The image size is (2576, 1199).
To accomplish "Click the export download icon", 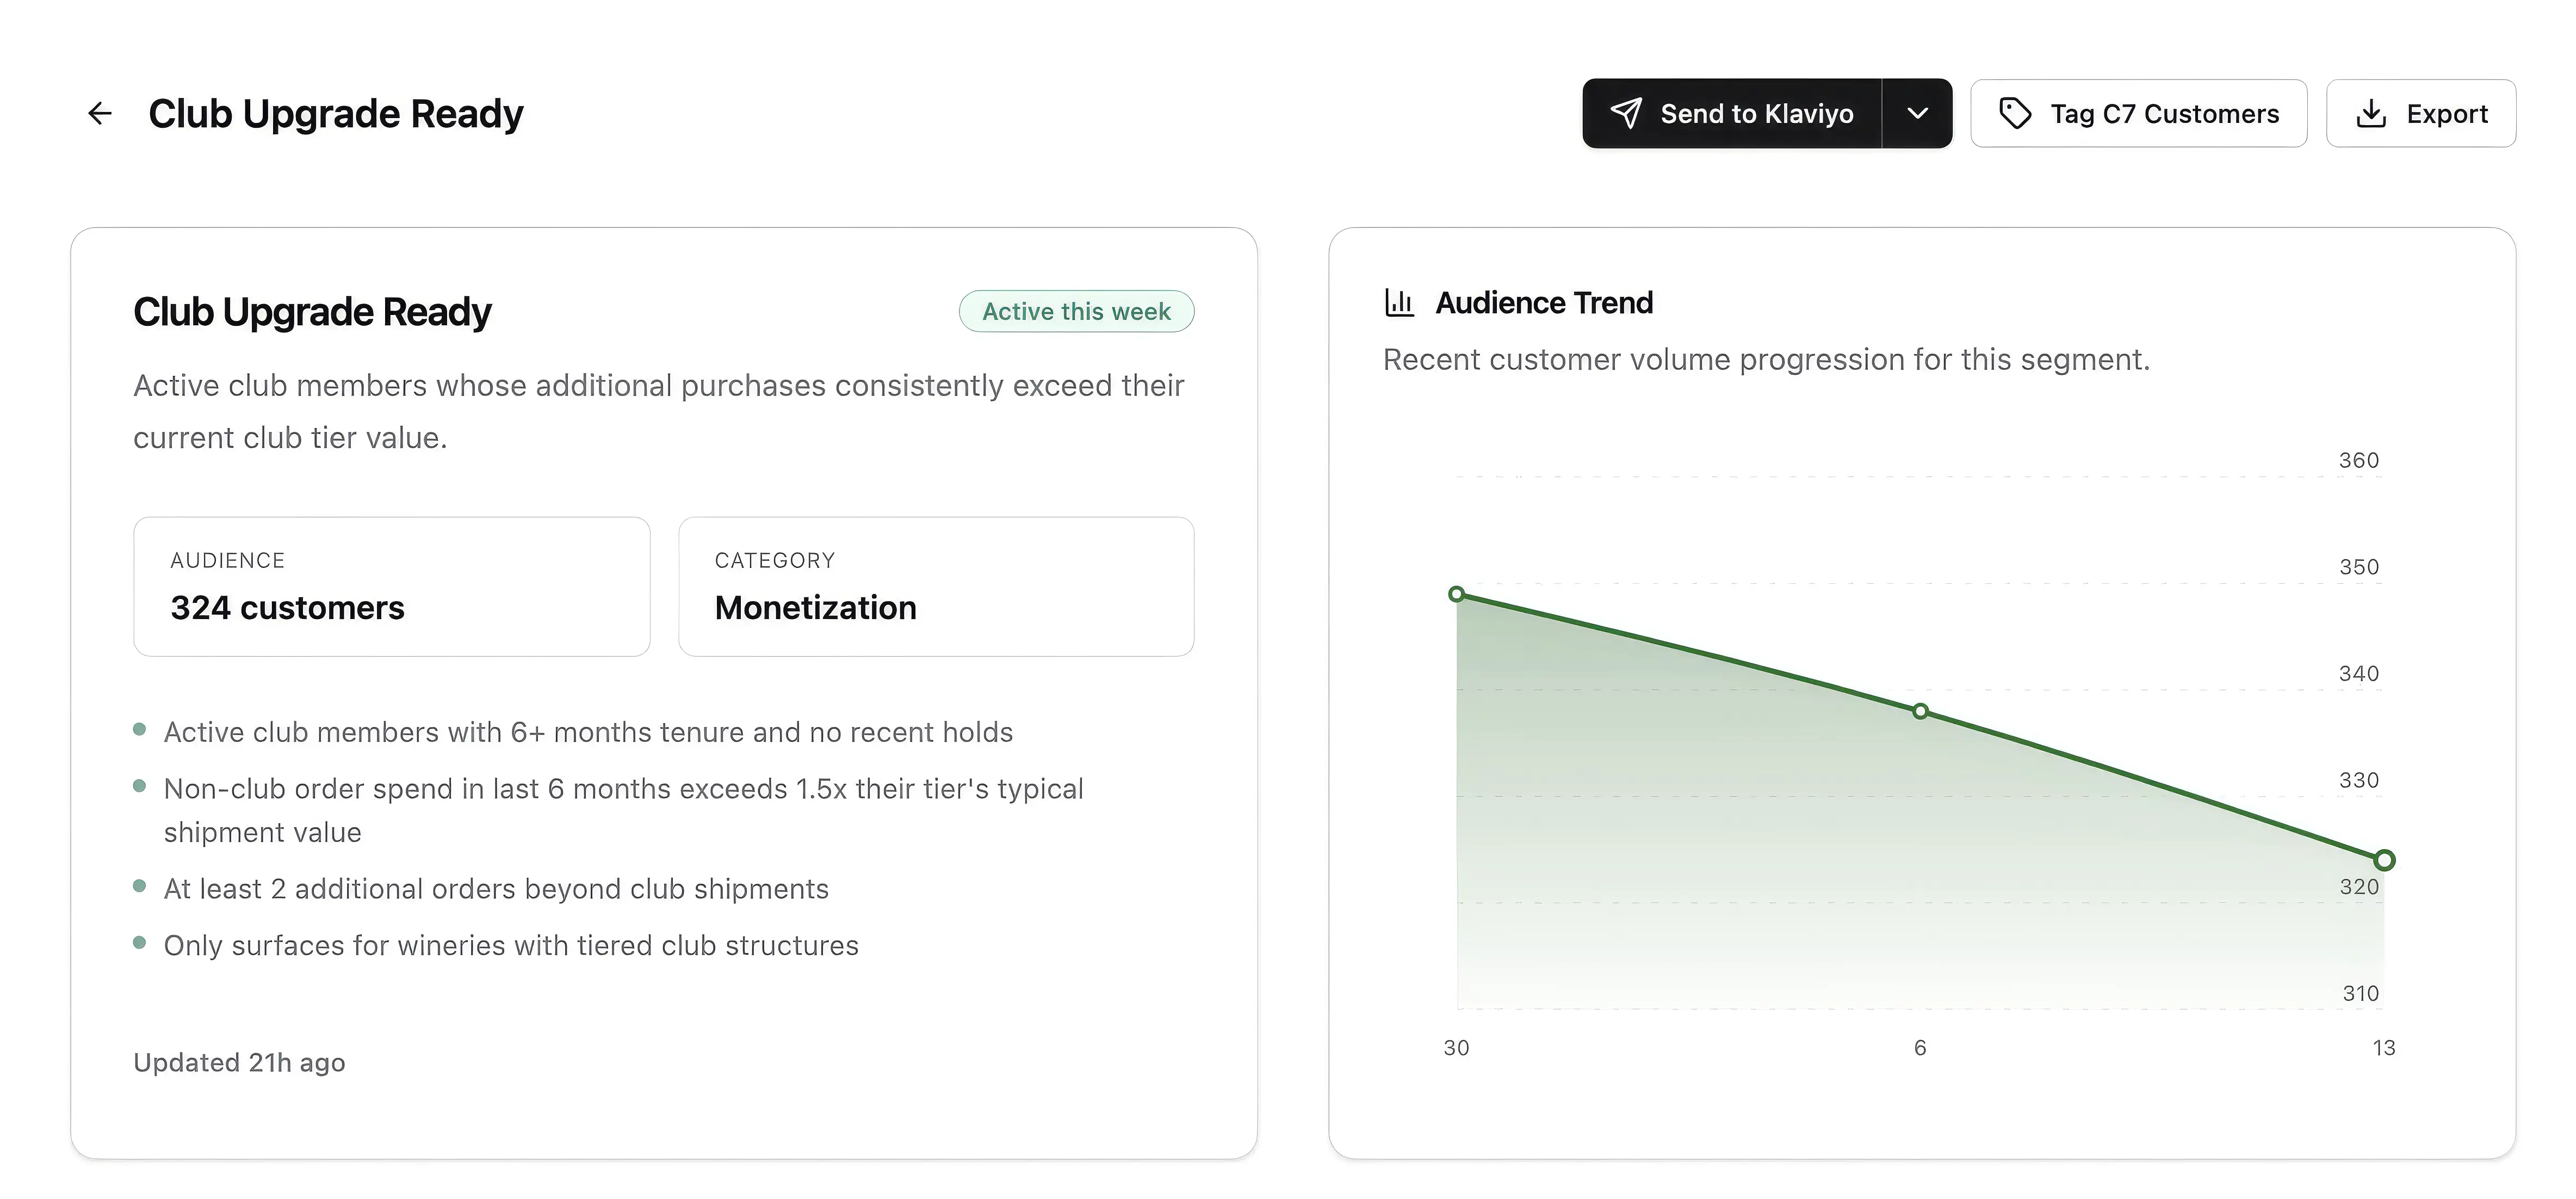I will (2371, 114).
